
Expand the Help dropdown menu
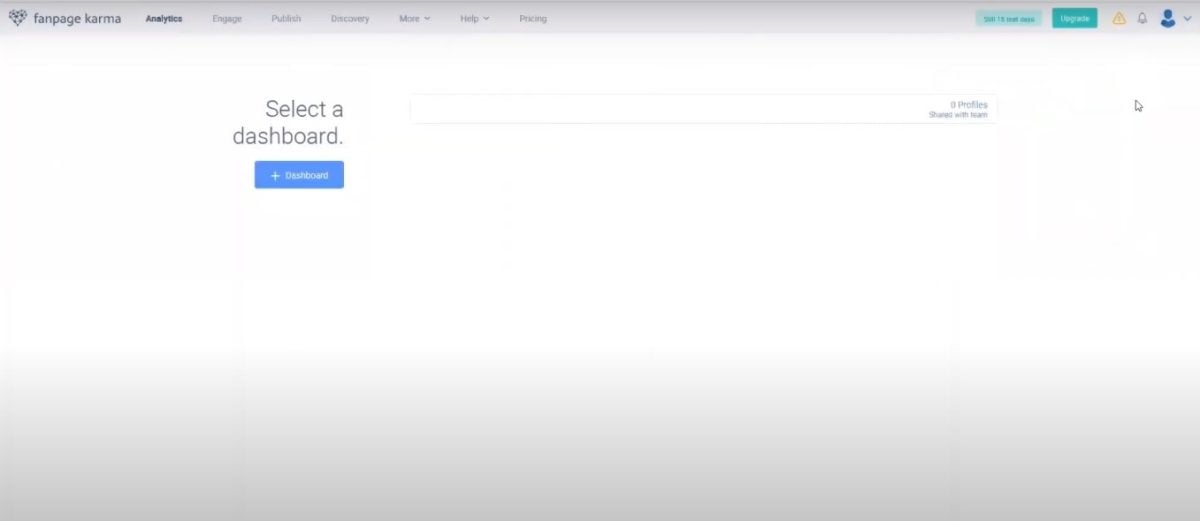point(475,19)
